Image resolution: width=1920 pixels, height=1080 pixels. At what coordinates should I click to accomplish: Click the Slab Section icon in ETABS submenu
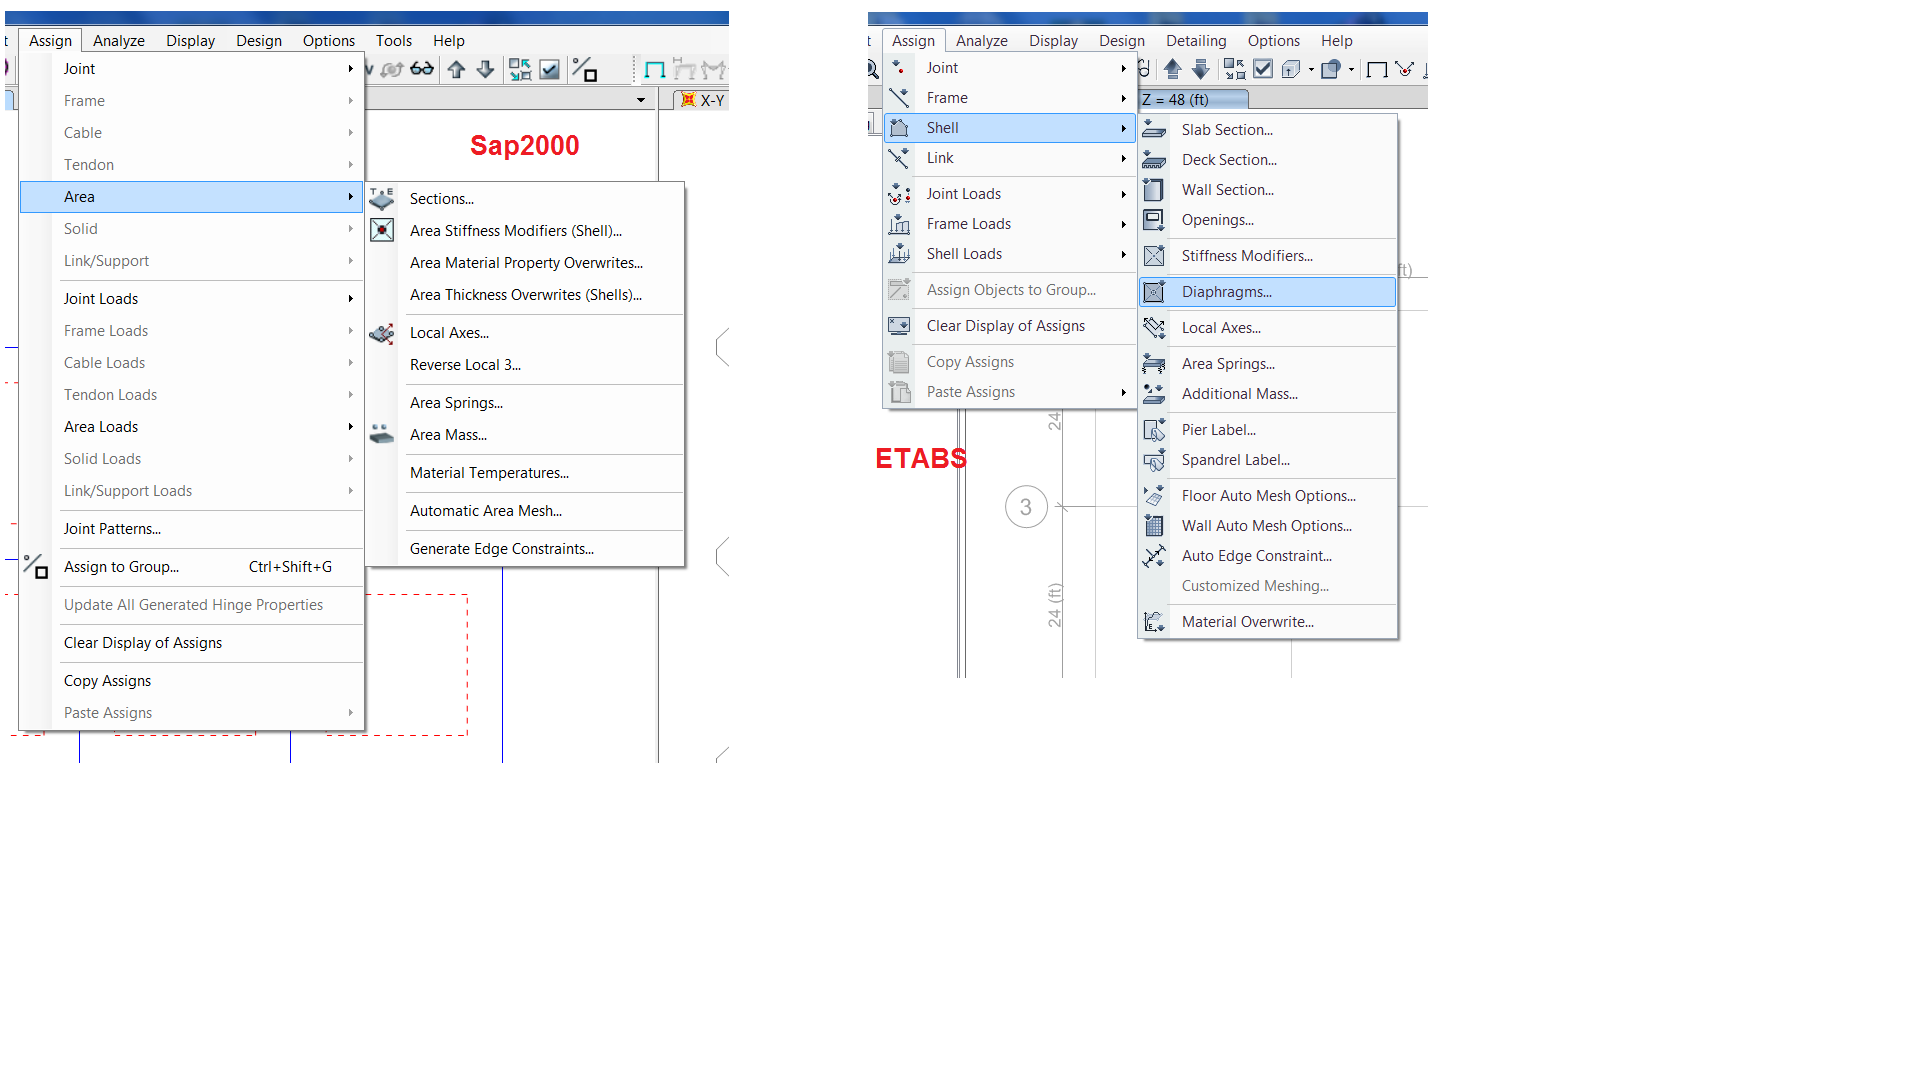1154,130
